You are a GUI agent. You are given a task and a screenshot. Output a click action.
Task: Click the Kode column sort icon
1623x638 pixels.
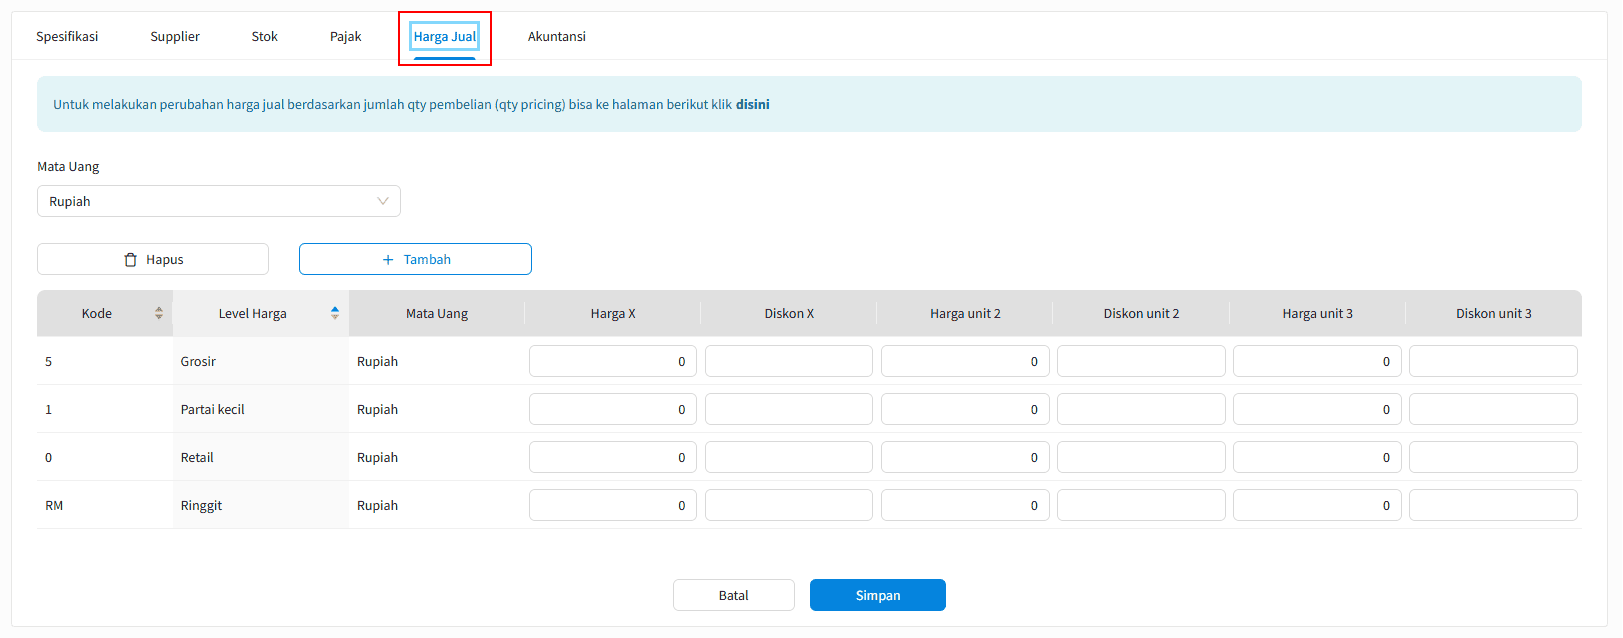158,314
